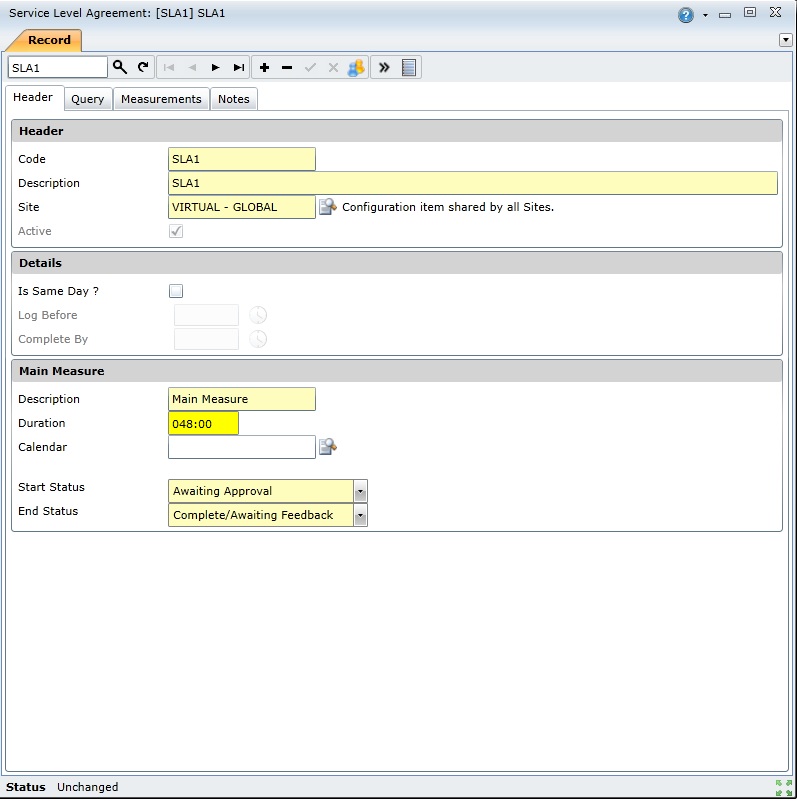
Task: Open the blue help question icon
Action: pyautogui.click(x=686, y=15)
